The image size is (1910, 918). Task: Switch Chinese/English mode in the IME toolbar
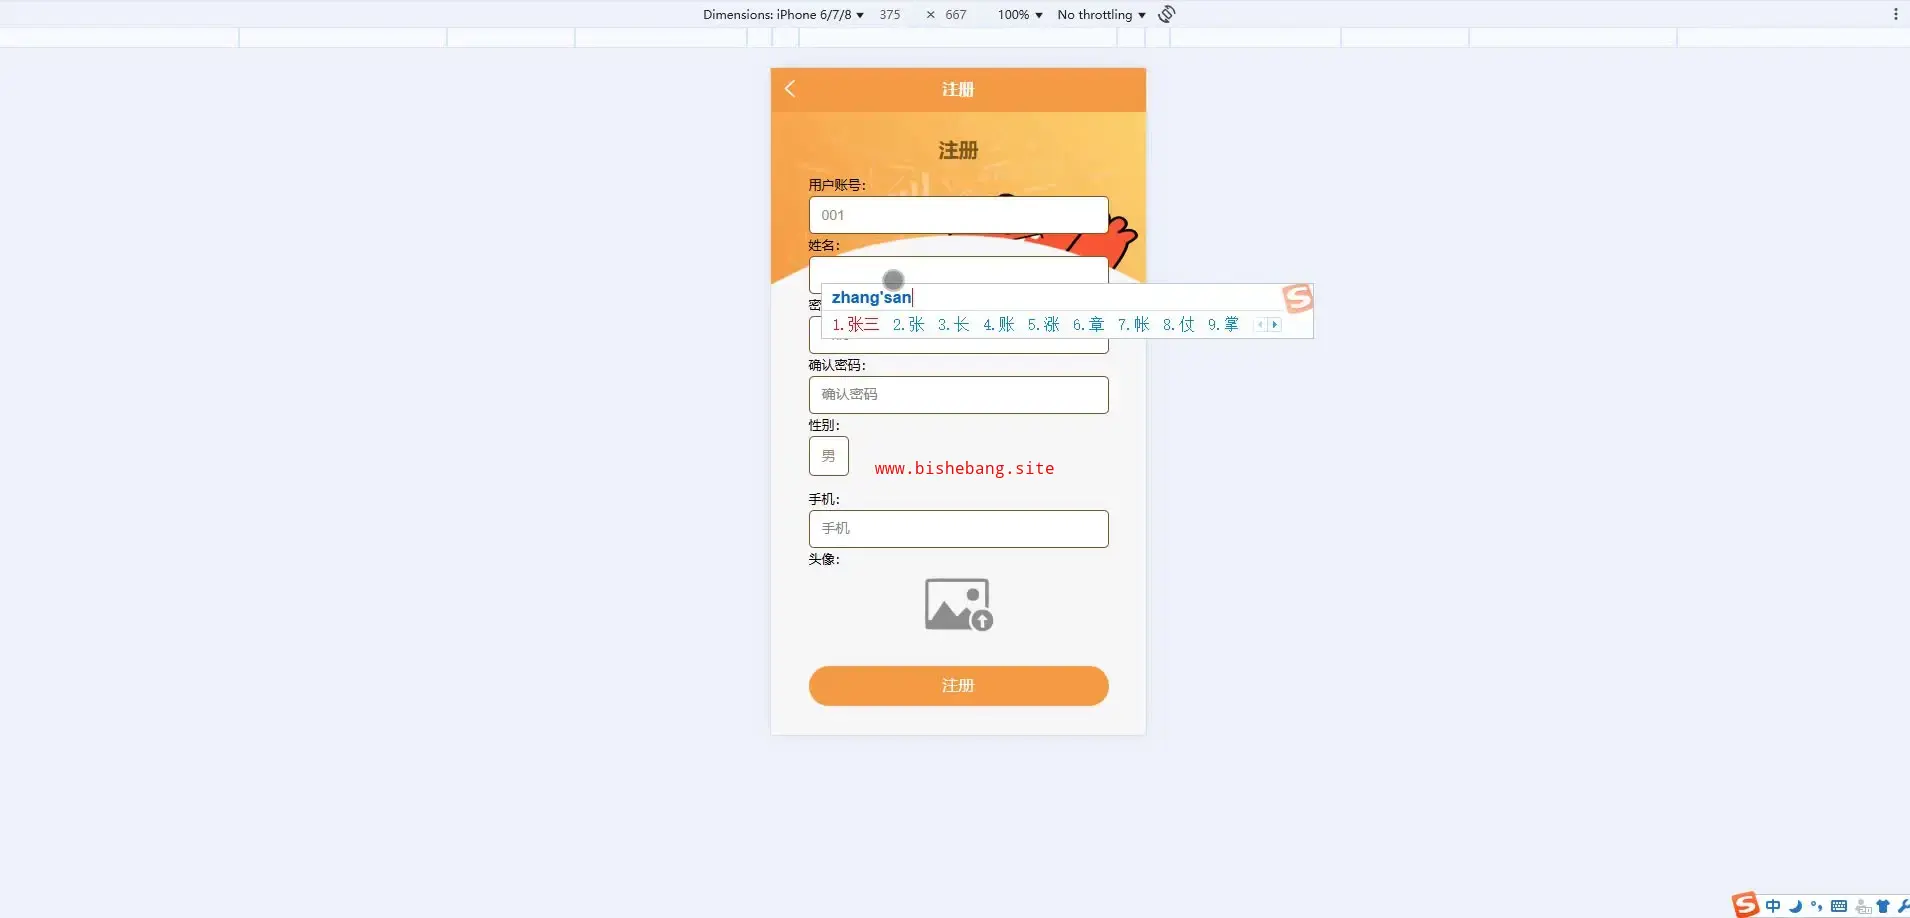[1773, 906]
